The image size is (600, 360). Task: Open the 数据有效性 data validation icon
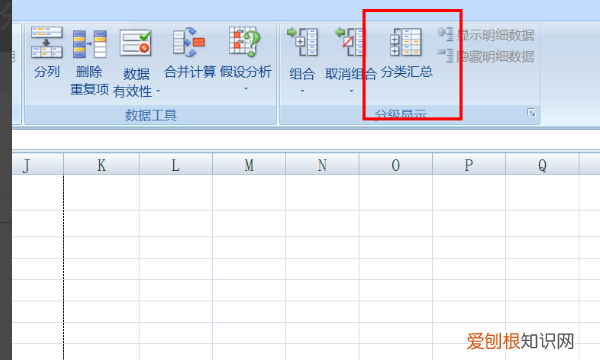point(135,43)
